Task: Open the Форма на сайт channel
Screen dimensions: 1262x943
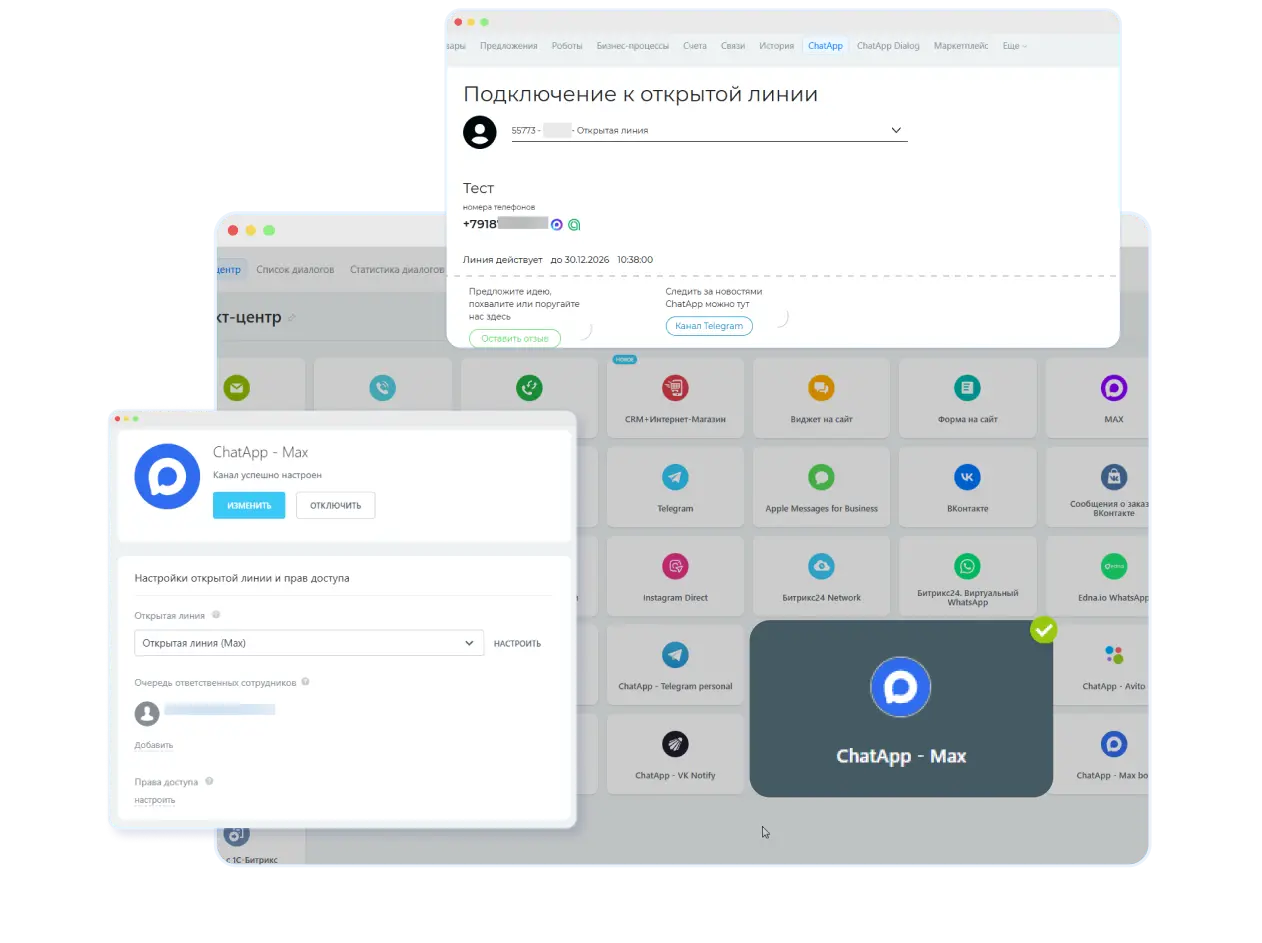Action: pos(967,397)
